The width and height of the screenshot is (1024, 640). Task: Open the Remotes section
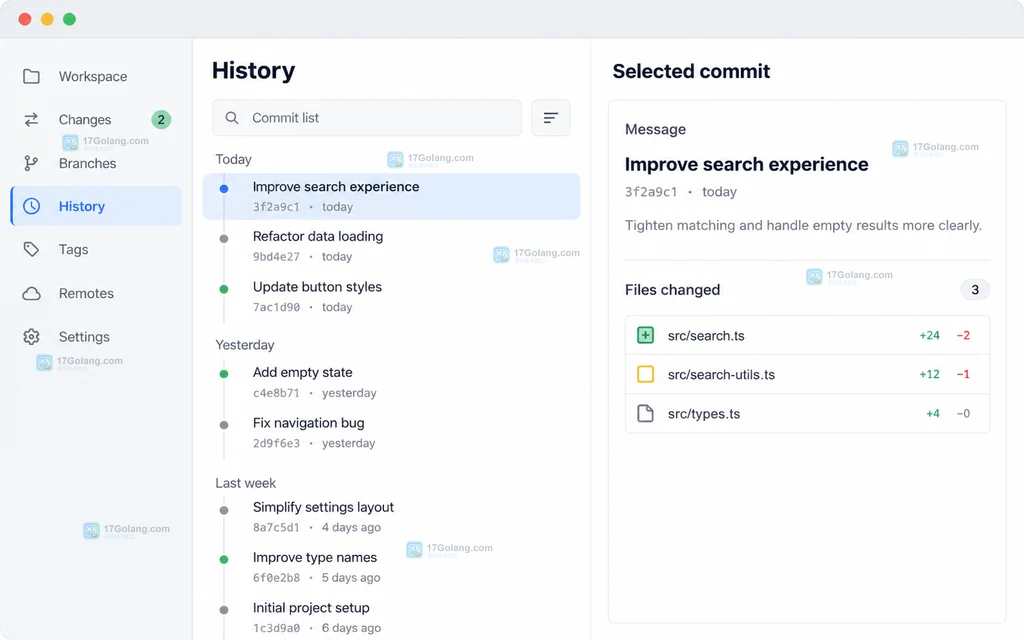pos(96,293)
